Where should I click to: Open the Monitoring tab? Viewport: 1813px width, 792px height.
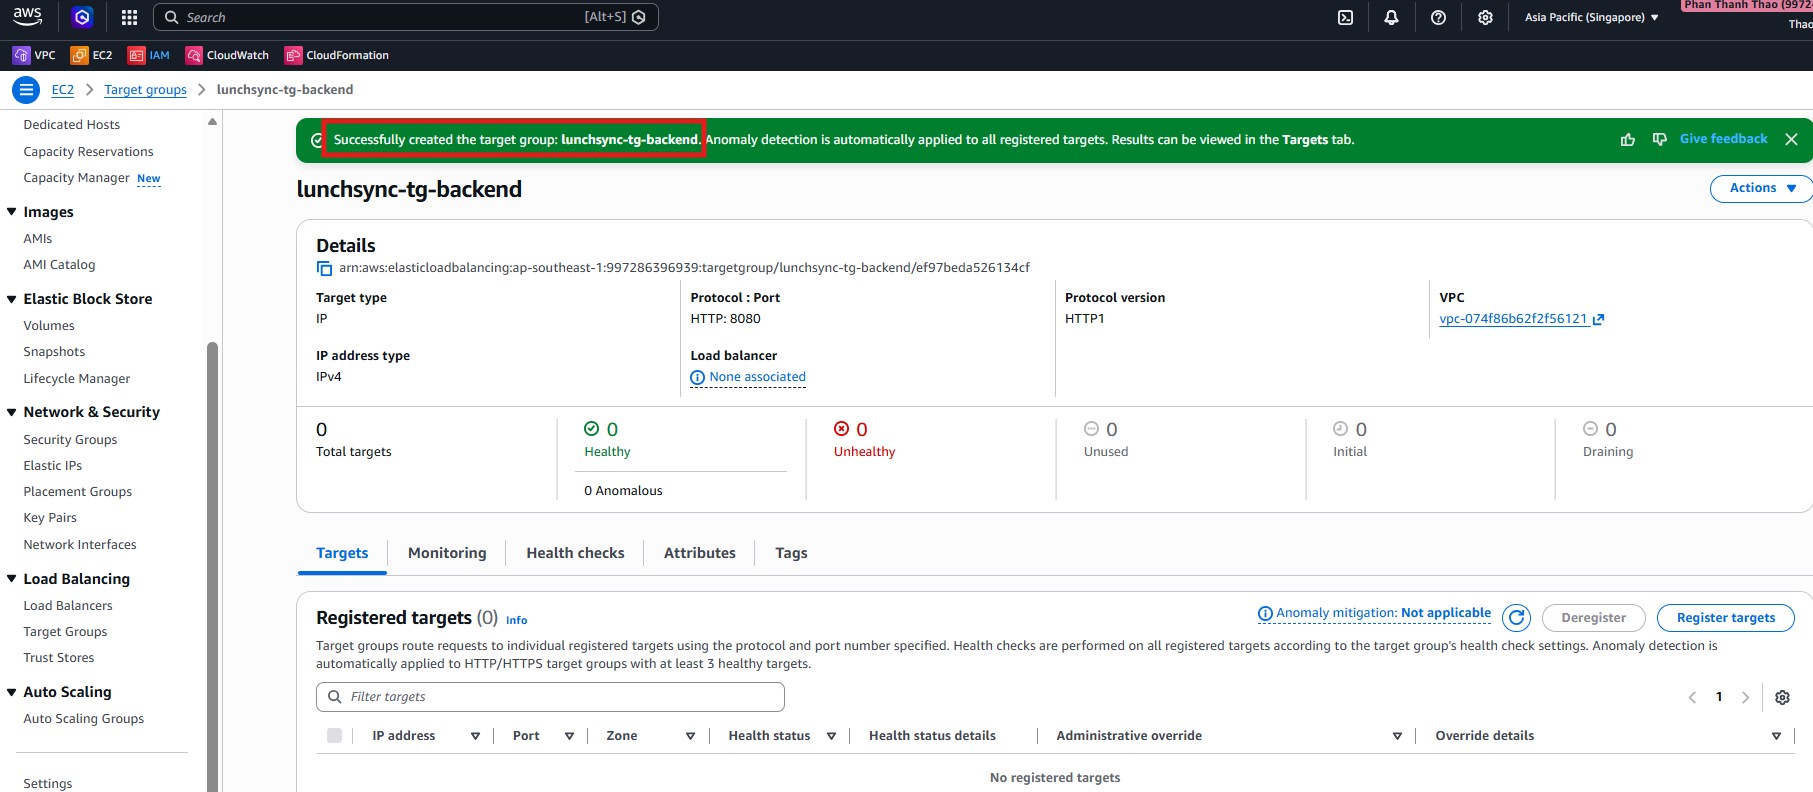pyautogui.click(x=447, y=553)
